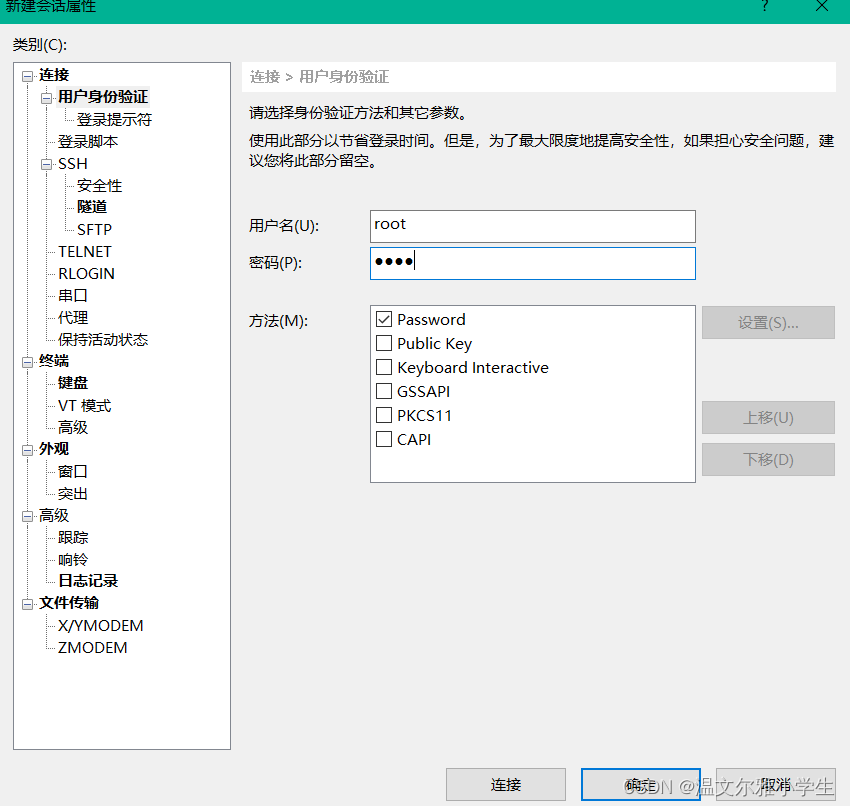Click the 下移(D) button
The width and height of the screenshot is (850, 806).
[x=768, y=460]
